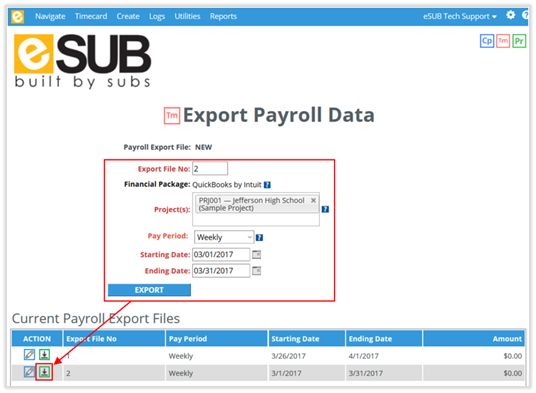Download export file 1
536x393 pixels.
[44, 354]
